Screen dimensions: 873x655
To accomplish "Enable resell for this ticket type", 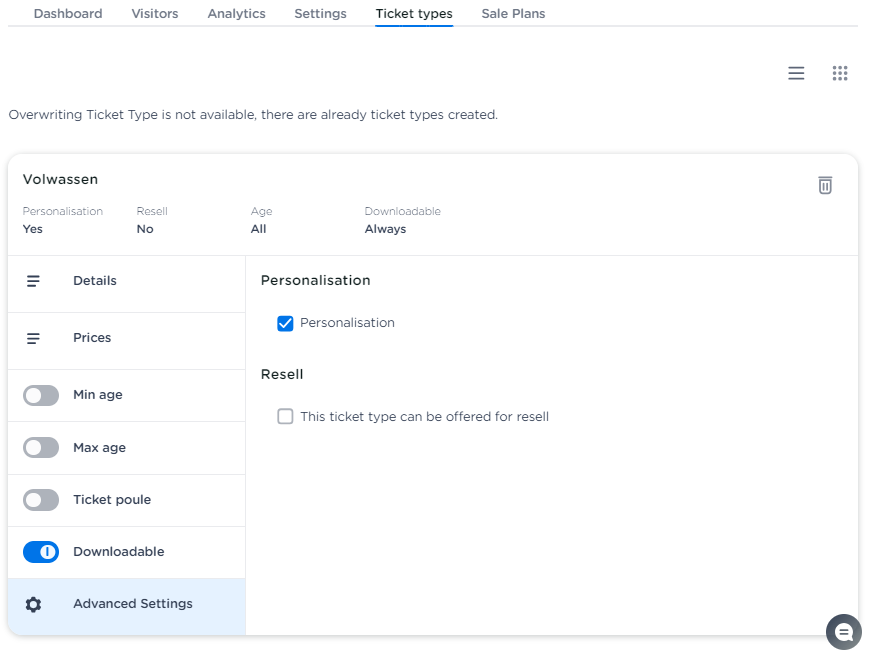I will [285, 417].
